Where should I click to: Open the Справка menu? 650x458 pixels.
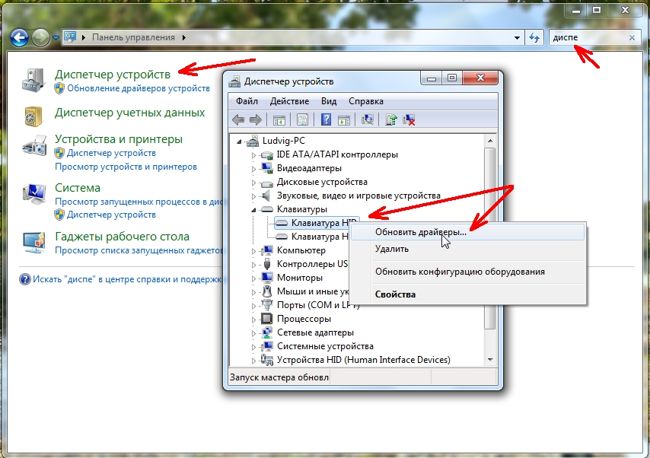[x=366, y=101]
